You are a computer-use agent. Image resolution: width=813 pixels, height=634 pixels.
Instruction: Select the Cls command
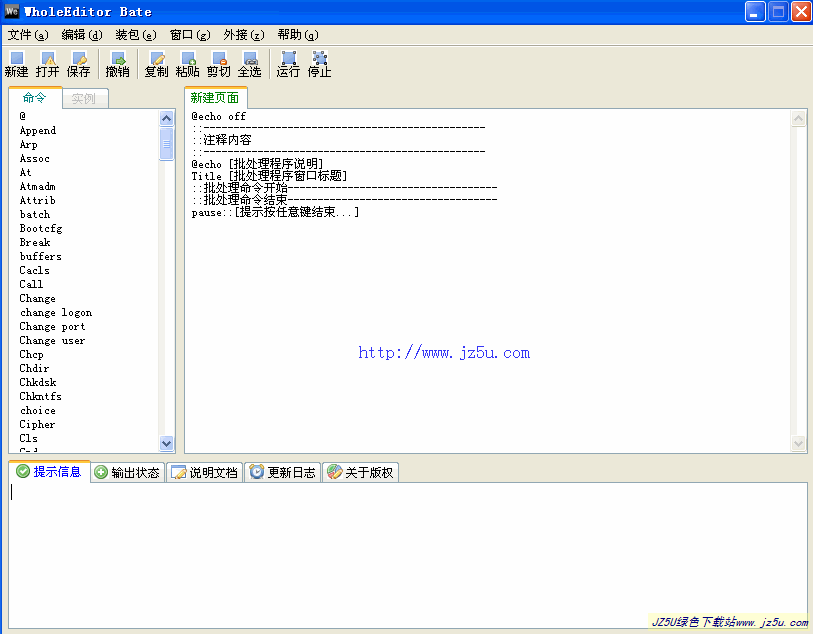[x=29, y=438]
